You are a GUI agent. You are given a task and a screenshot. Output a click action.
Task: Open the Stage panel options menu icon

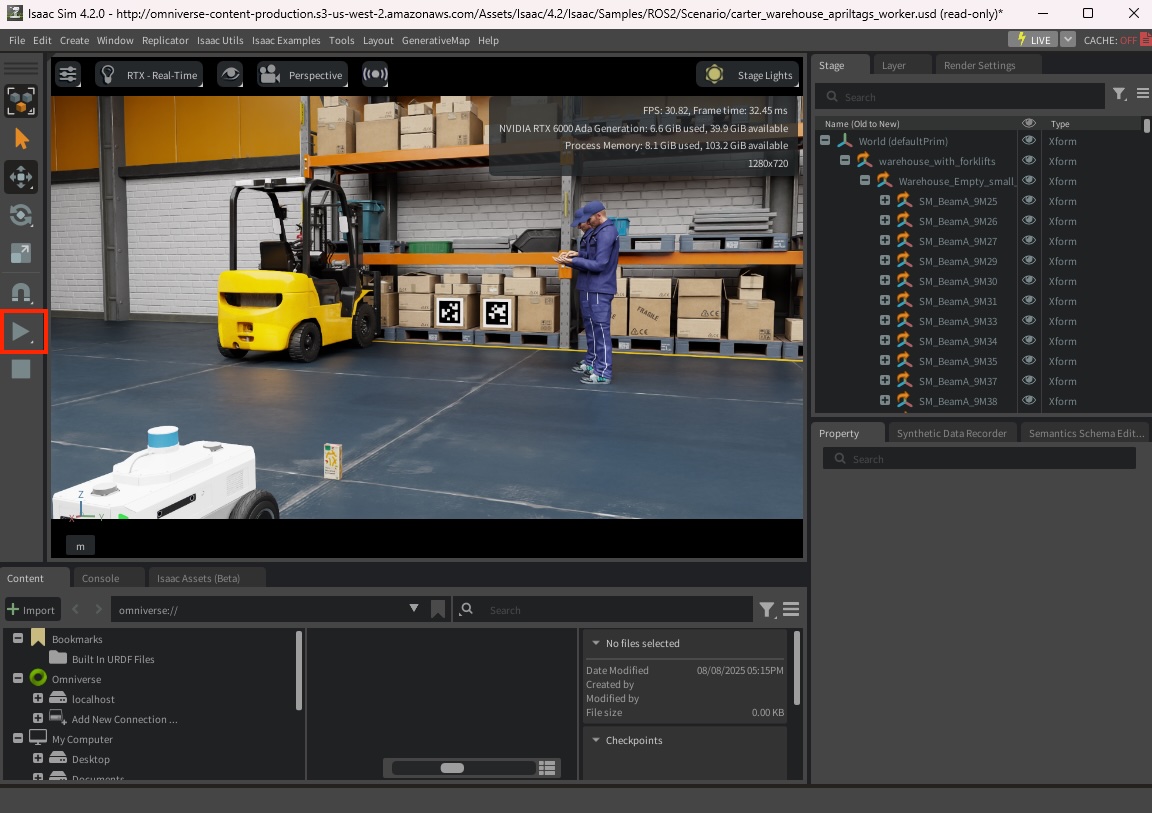(x=1142, y=93)
